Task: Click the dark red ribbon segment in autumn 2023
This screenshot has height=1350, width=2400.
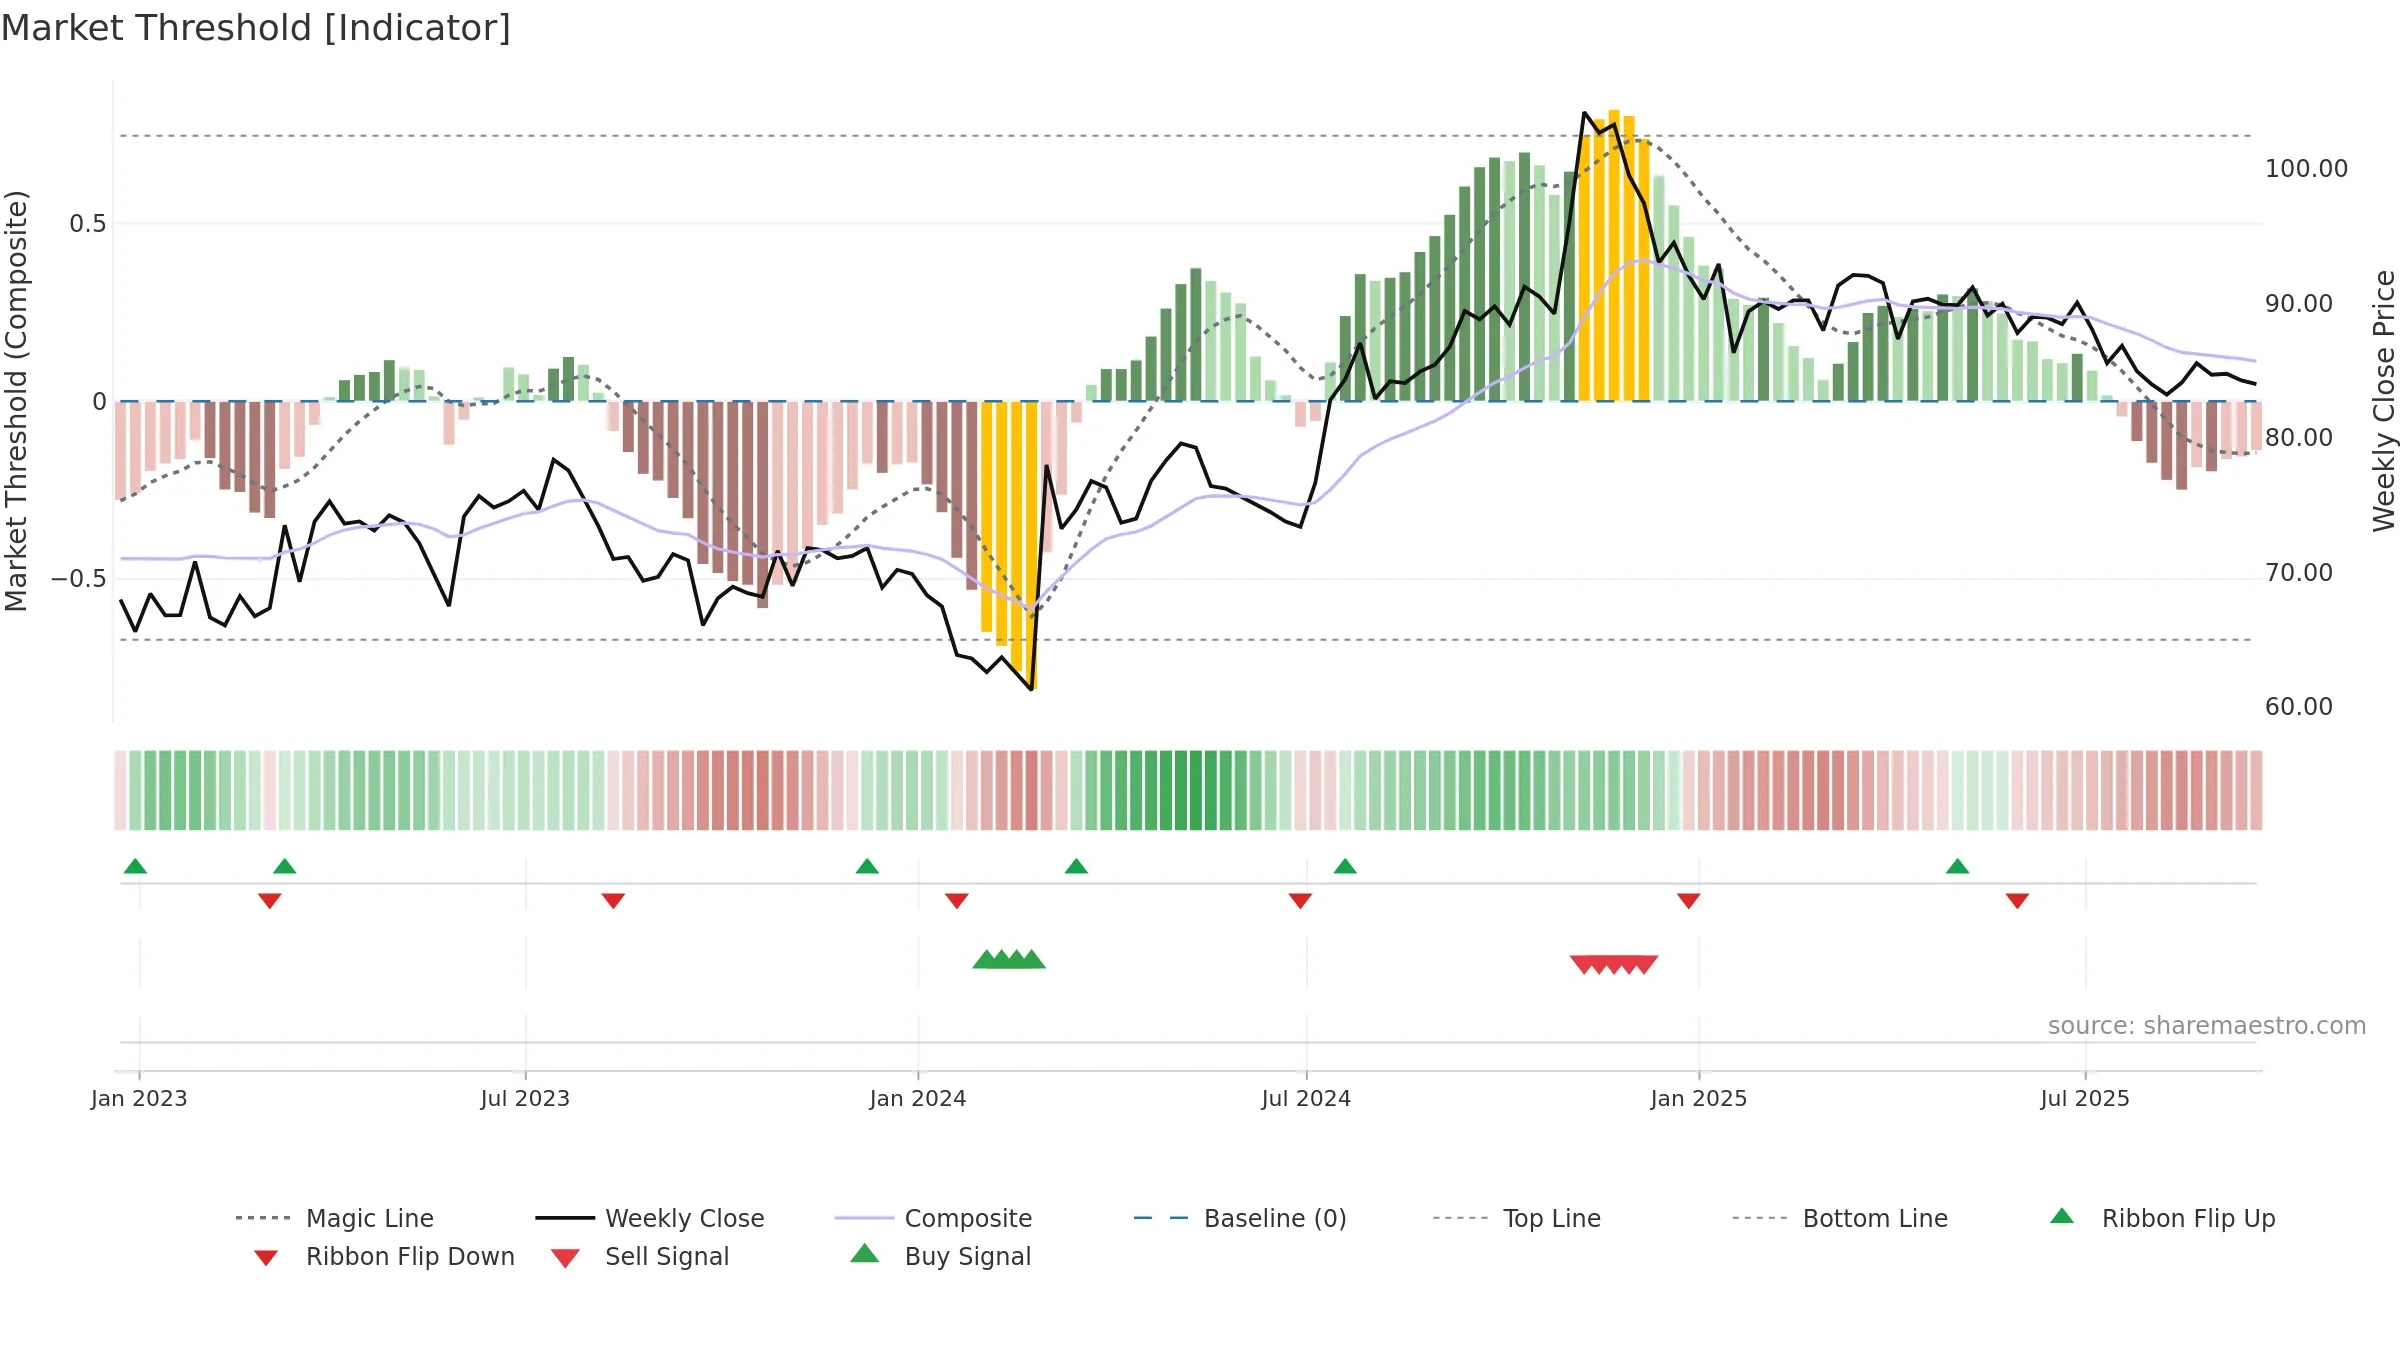Action: [763, 790]
